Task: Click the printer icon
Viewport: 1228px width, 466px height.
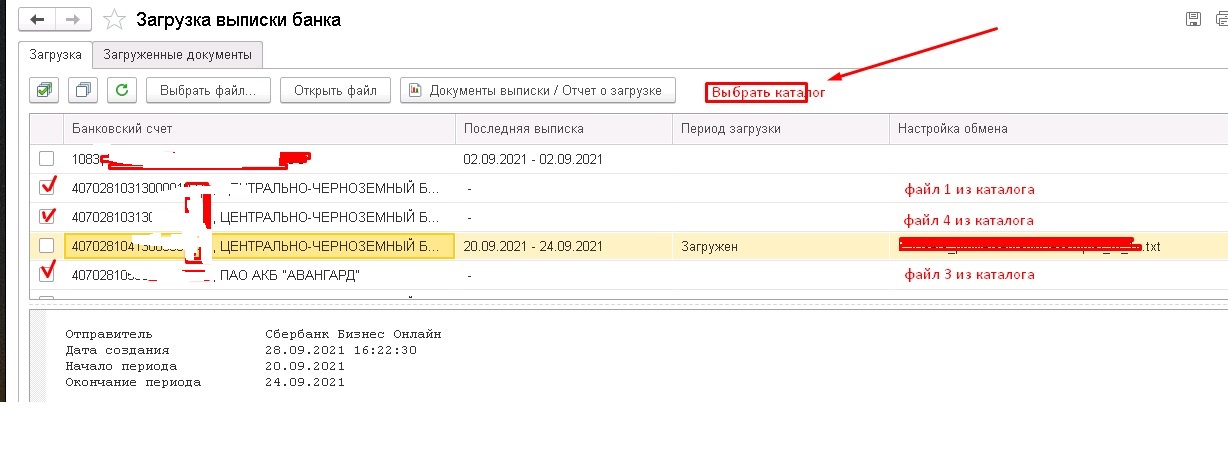Action: pos(1221,19)
